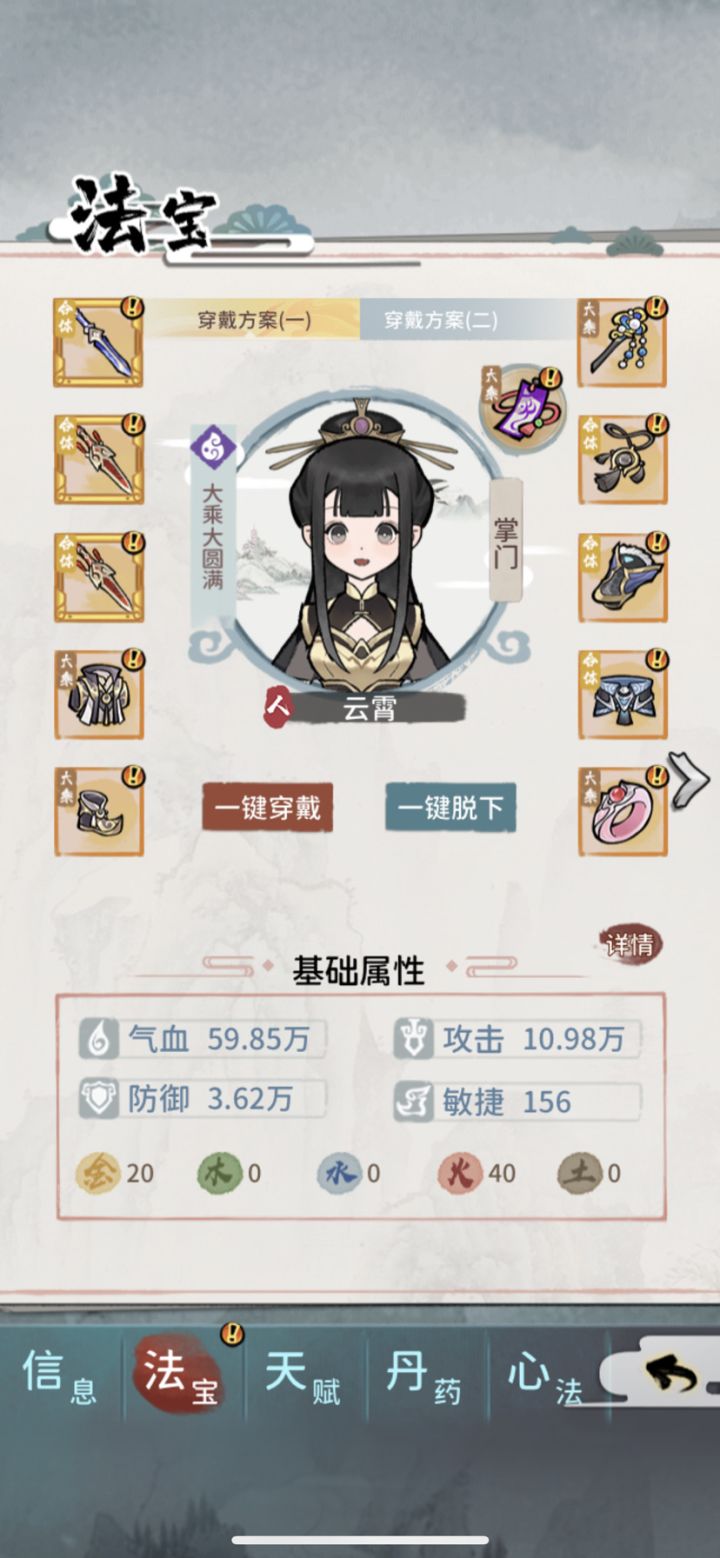This screenshot has height=1558, width=720.
Task: Select the blue sword equipment slot
Action: pyautogui.click(x=98, y=342)
